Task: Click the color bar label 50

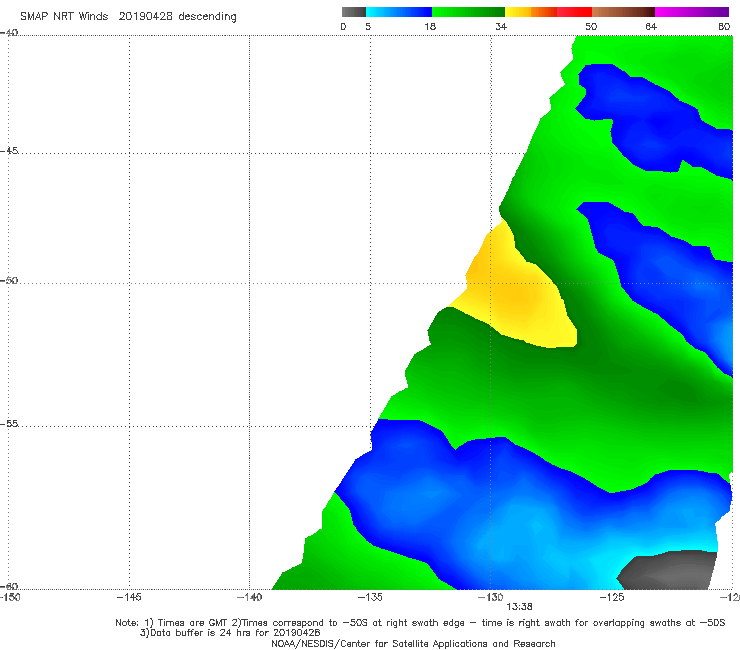Action: (x=591, y=27)
